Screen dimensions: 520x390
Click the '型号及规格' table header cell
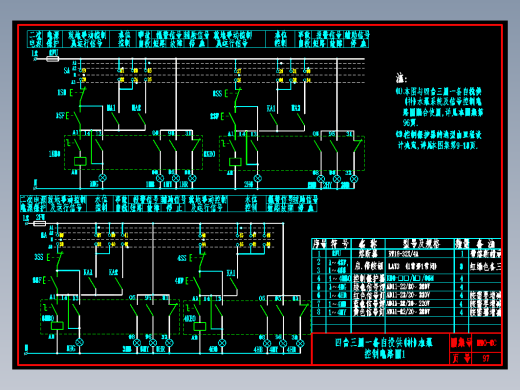(421, 244)
